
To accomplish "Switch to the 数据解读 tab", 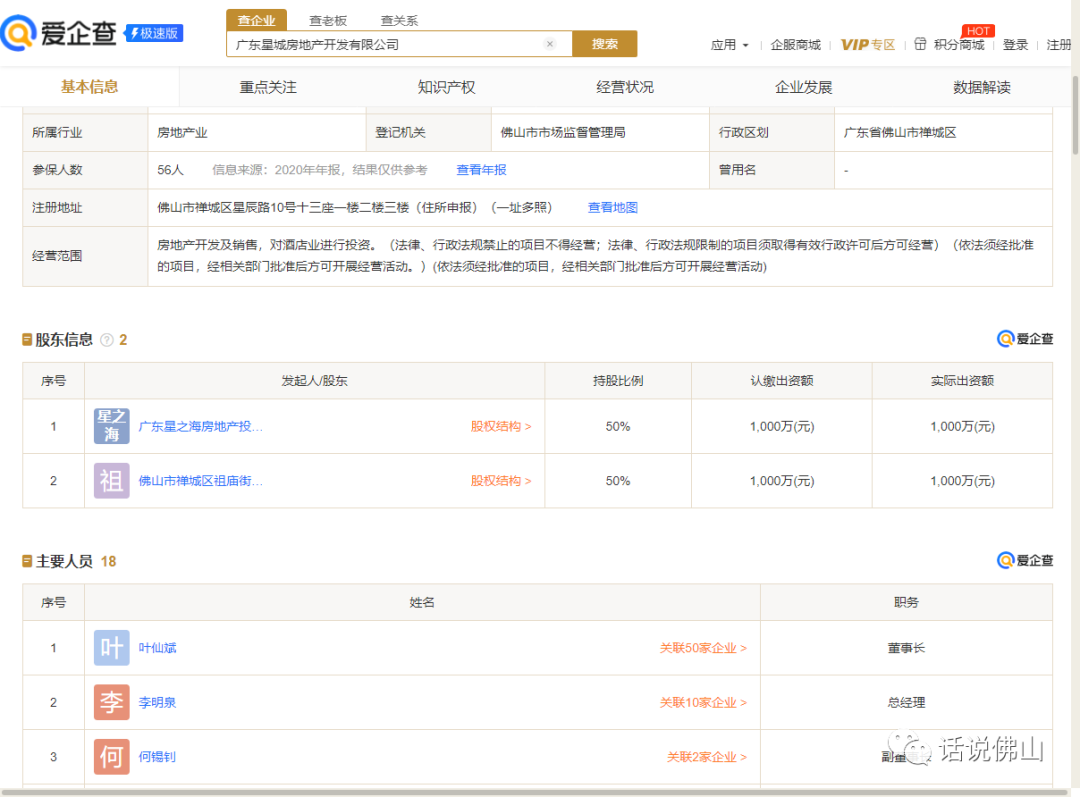I will 982,87.
